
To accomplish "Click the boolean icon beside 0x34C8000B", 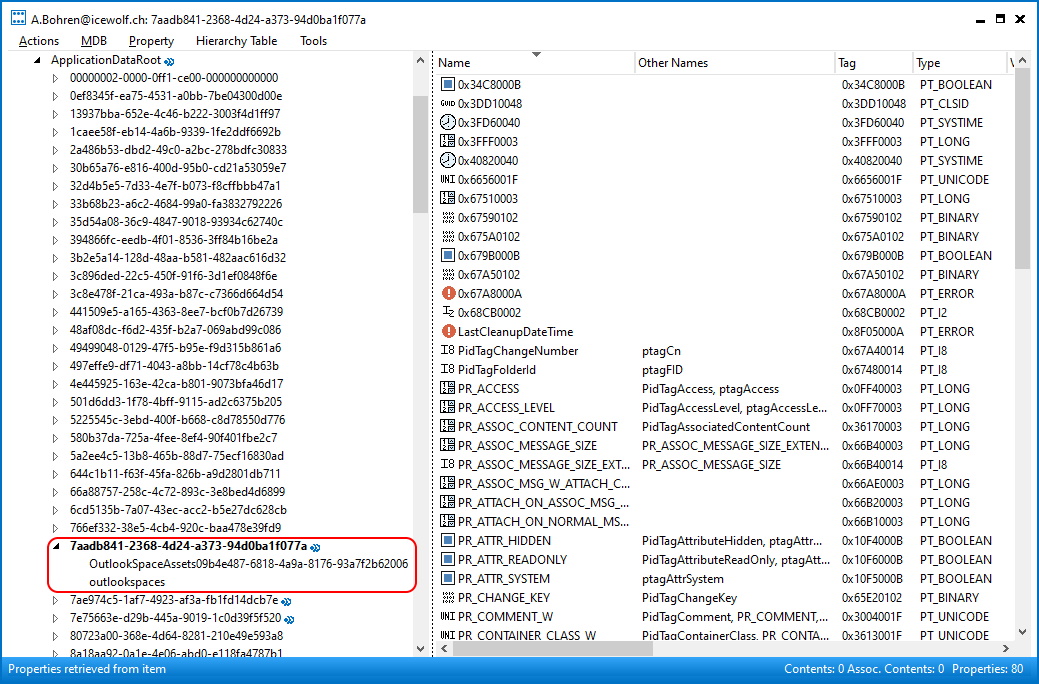I will (448, 84).
